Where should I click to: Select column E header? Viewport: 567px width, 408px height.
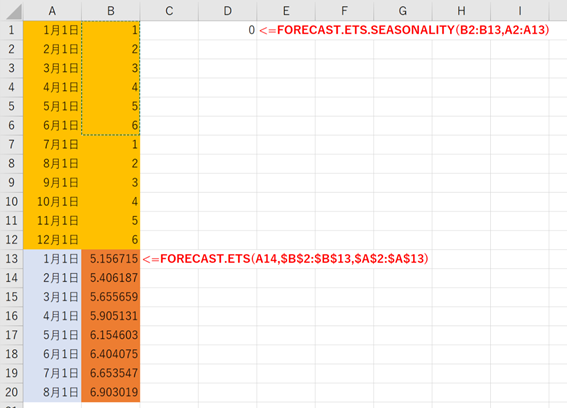[286, 11]
